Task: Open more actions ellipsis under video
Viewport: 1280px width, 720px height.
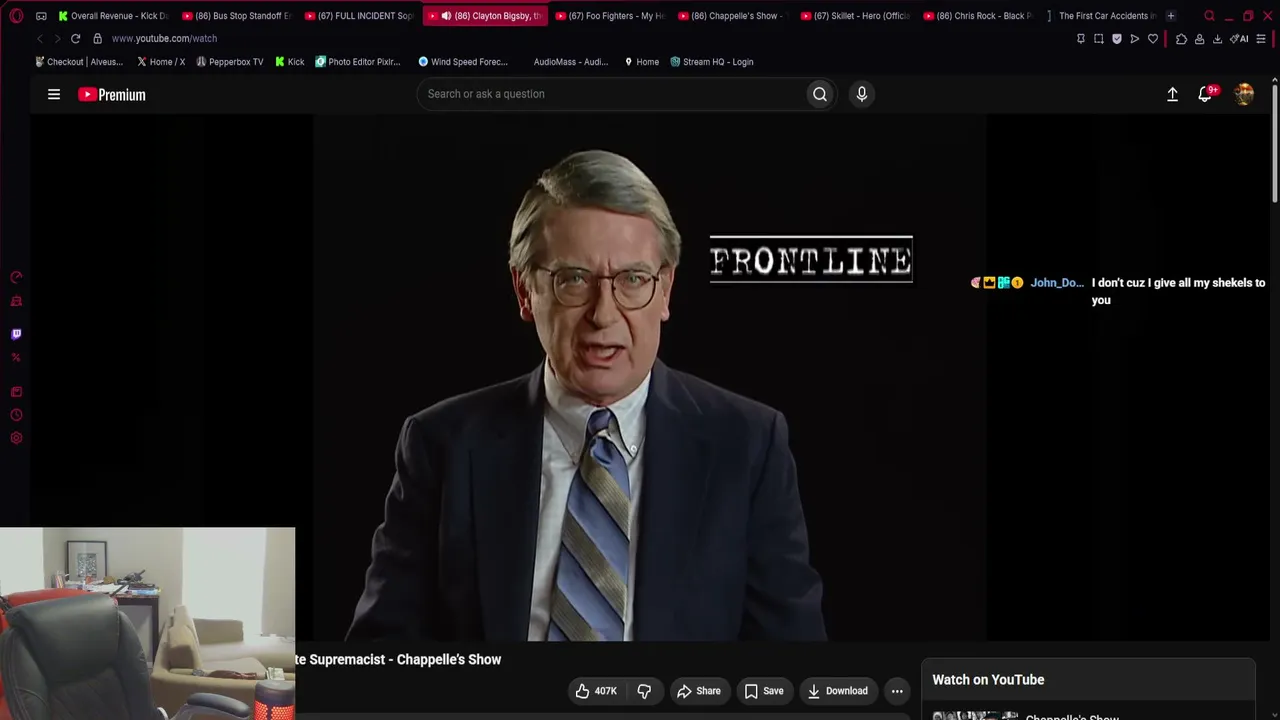Action: pyautogui.click(x=897, y=691)
